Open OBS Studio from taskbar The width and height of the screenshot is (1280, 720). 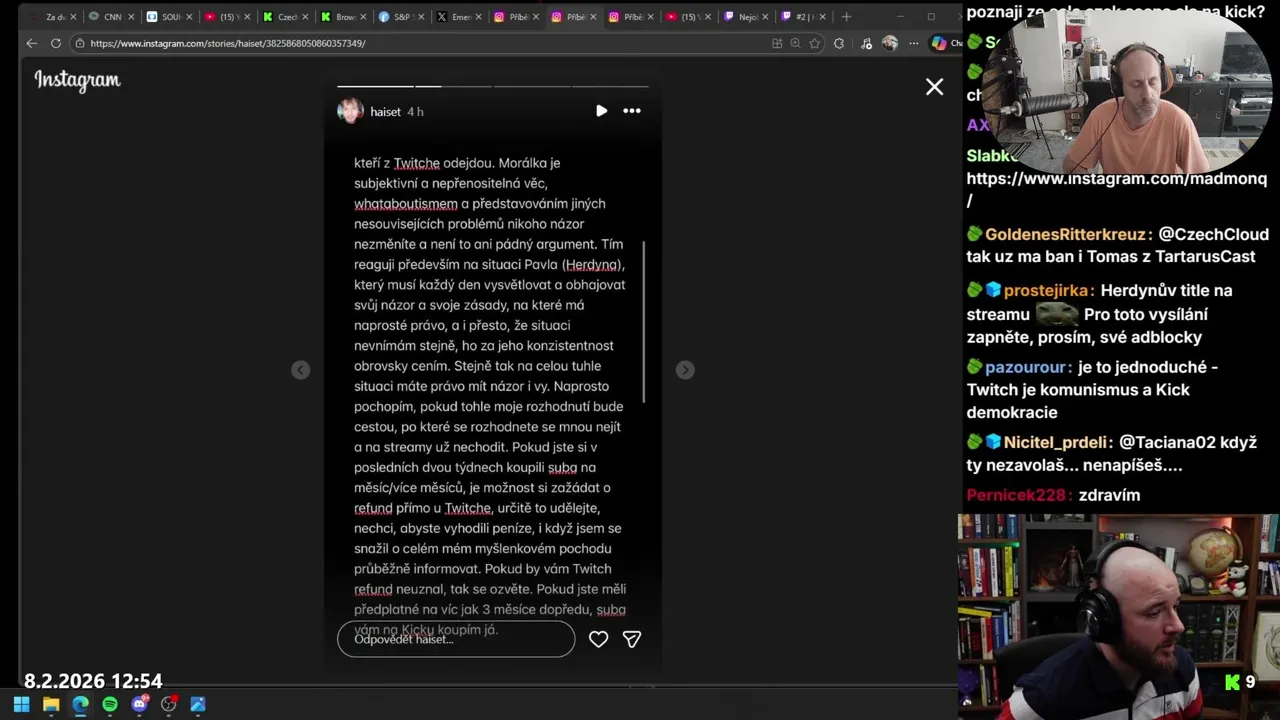169,704
